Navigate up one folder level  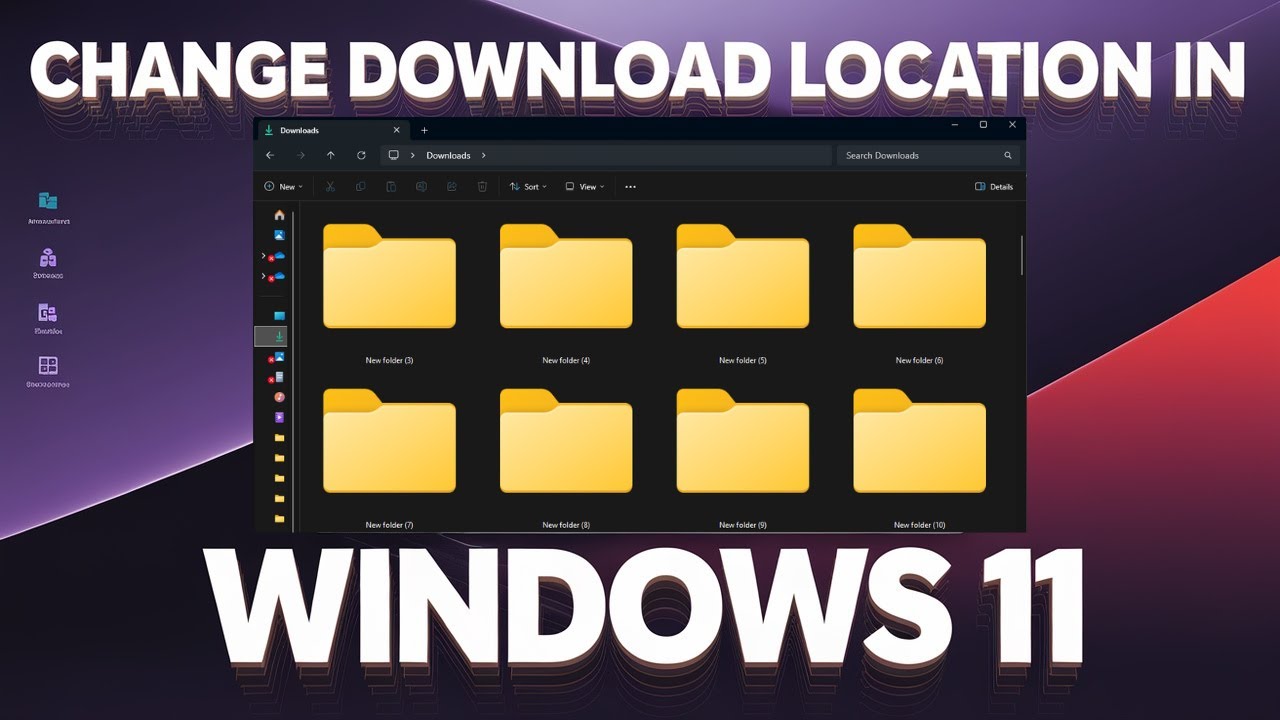pos(331,155)
